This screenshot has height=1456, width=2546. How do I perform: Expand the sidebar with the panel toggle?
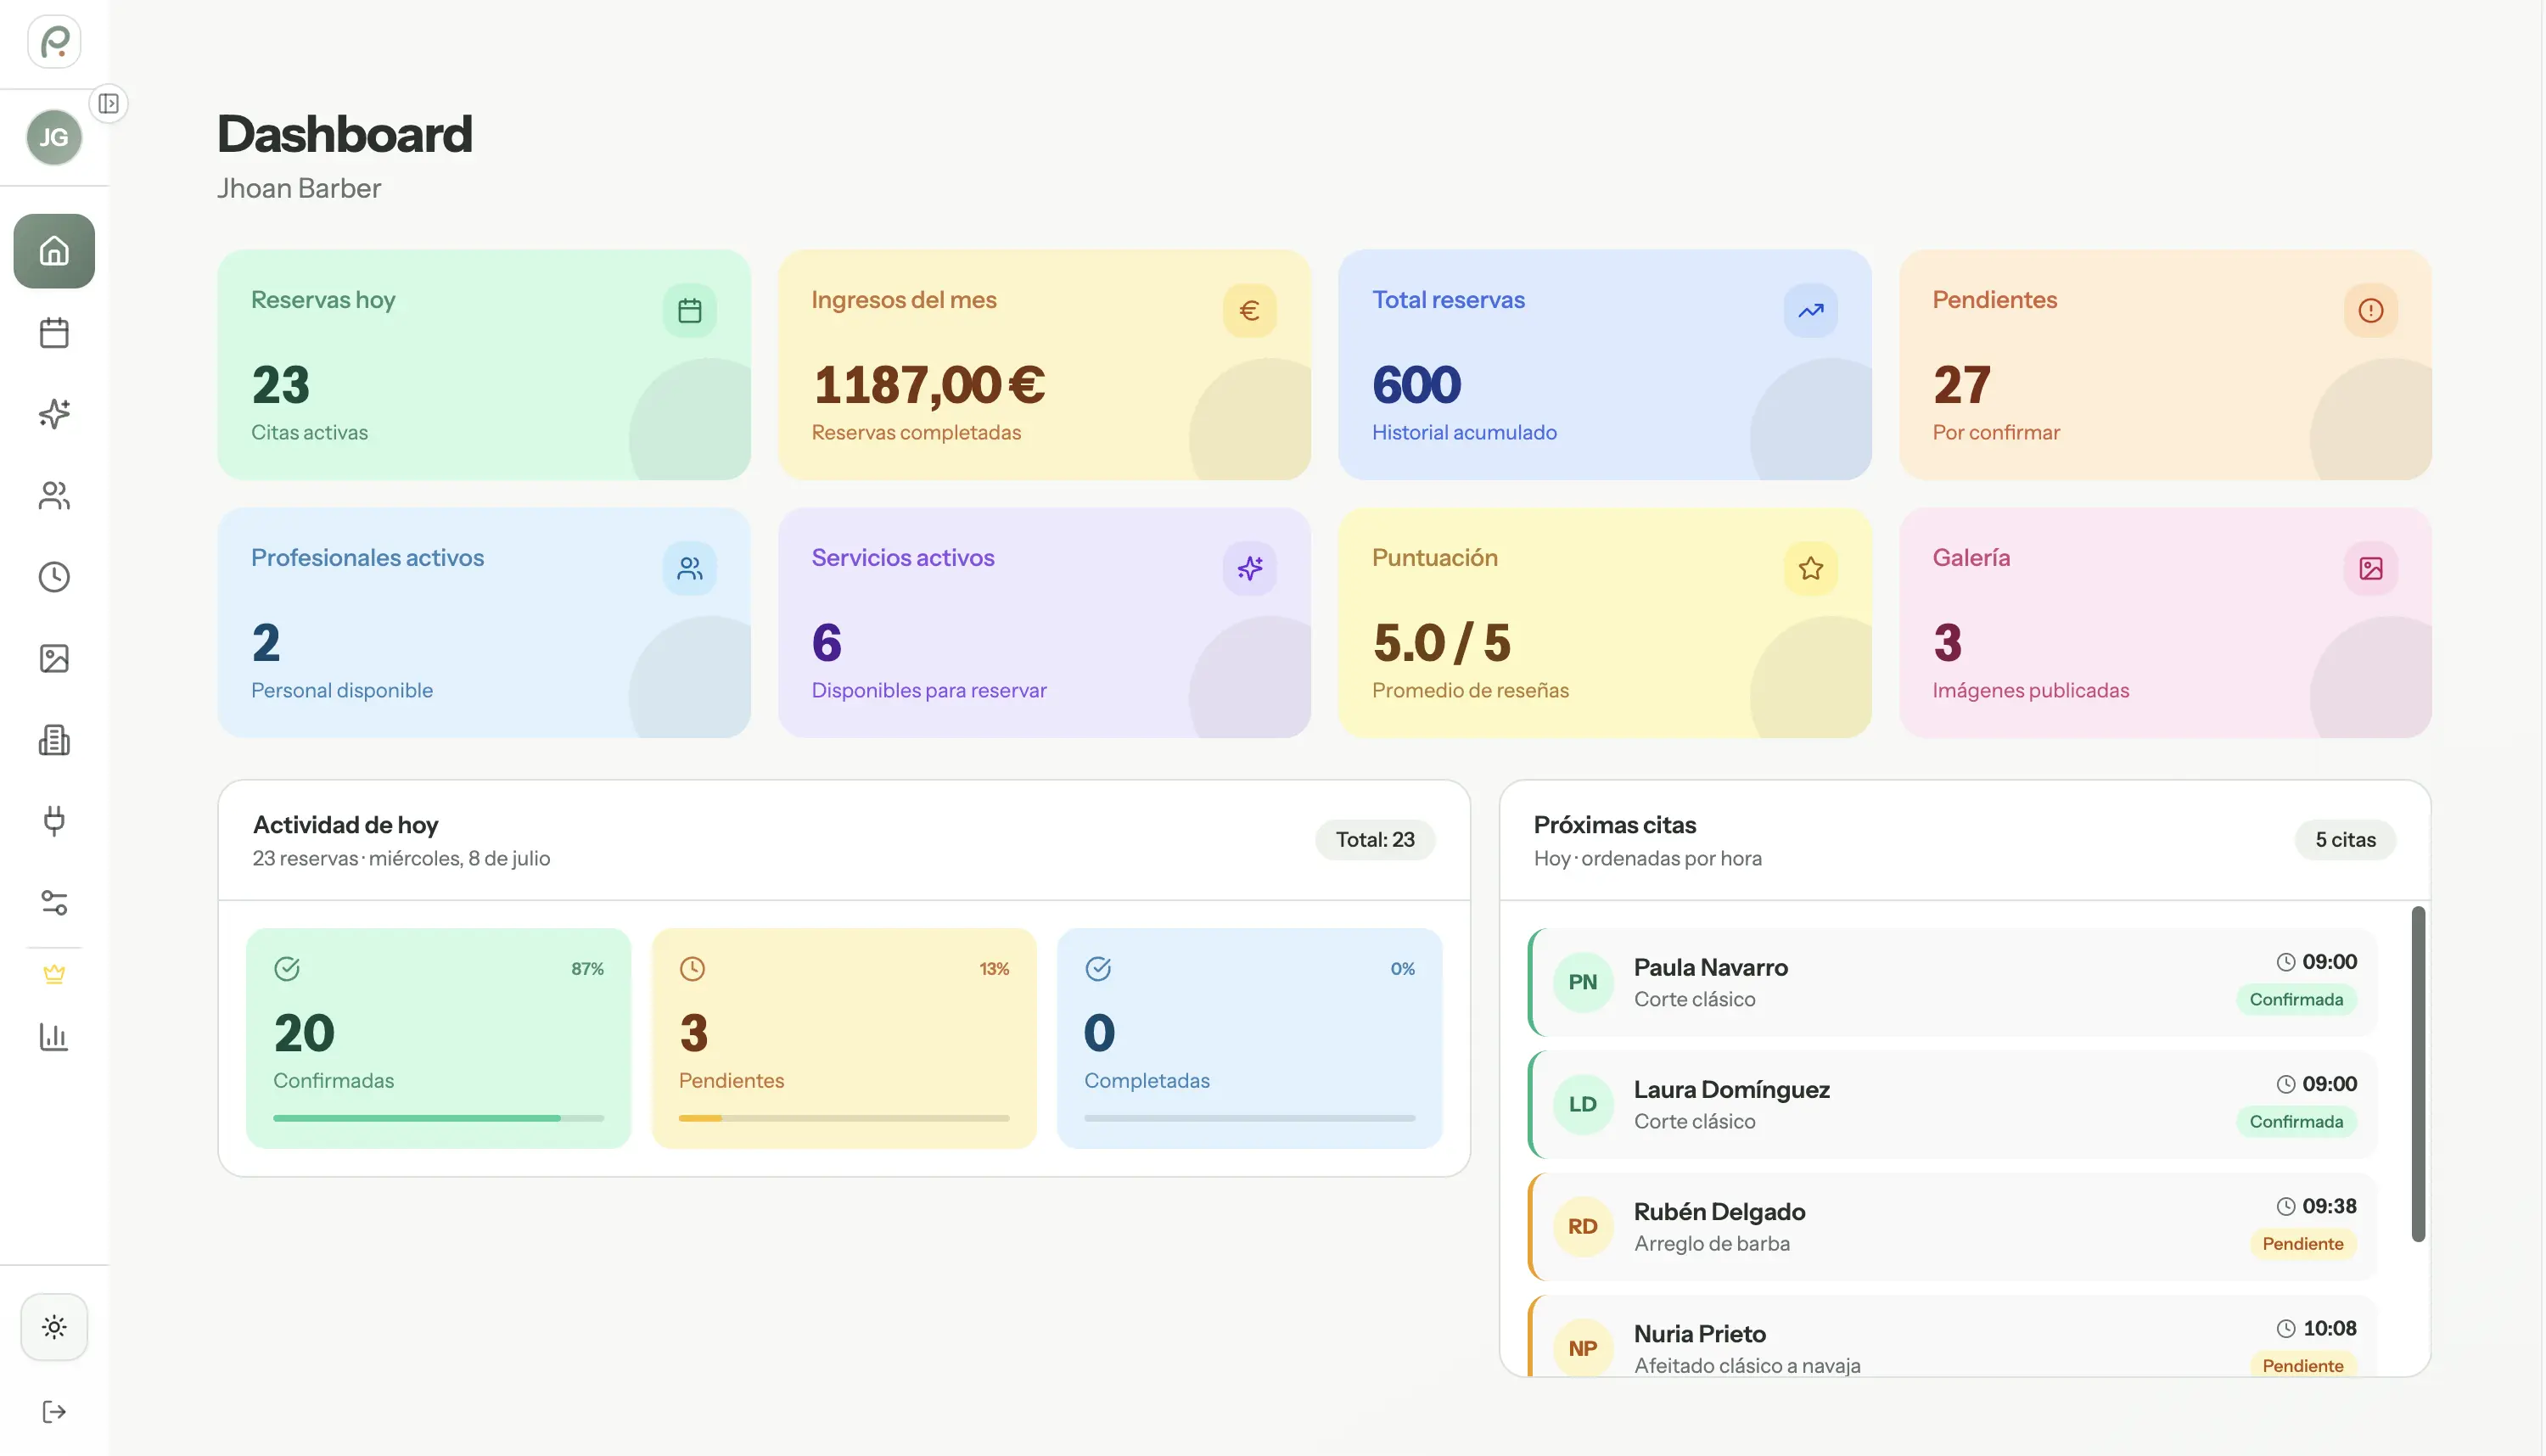[108, 104]
